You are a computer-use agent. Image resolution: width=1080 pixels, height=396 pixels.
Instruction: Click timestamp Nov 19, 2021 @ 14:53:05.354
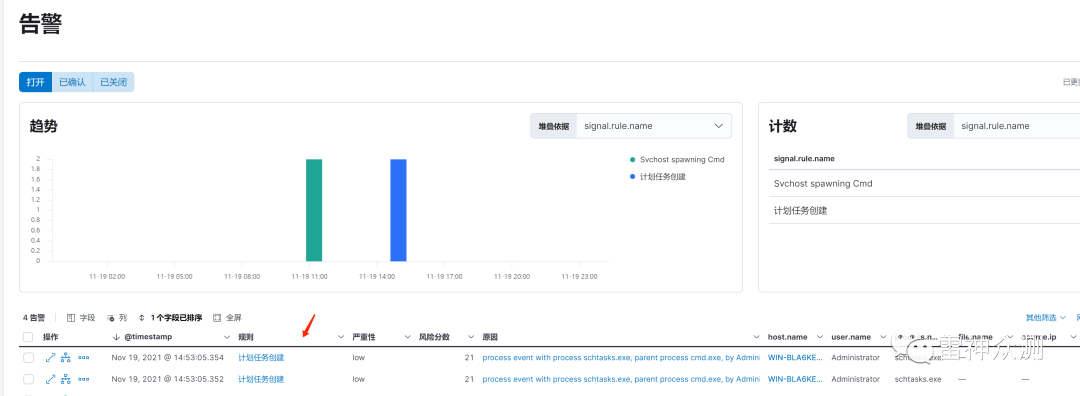click(x=167, y=357)
